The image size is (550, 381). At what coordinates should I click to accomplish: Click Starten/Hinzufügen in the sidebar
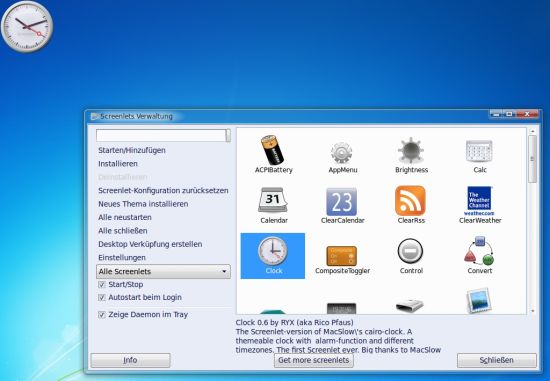click(x=132, y=150)
